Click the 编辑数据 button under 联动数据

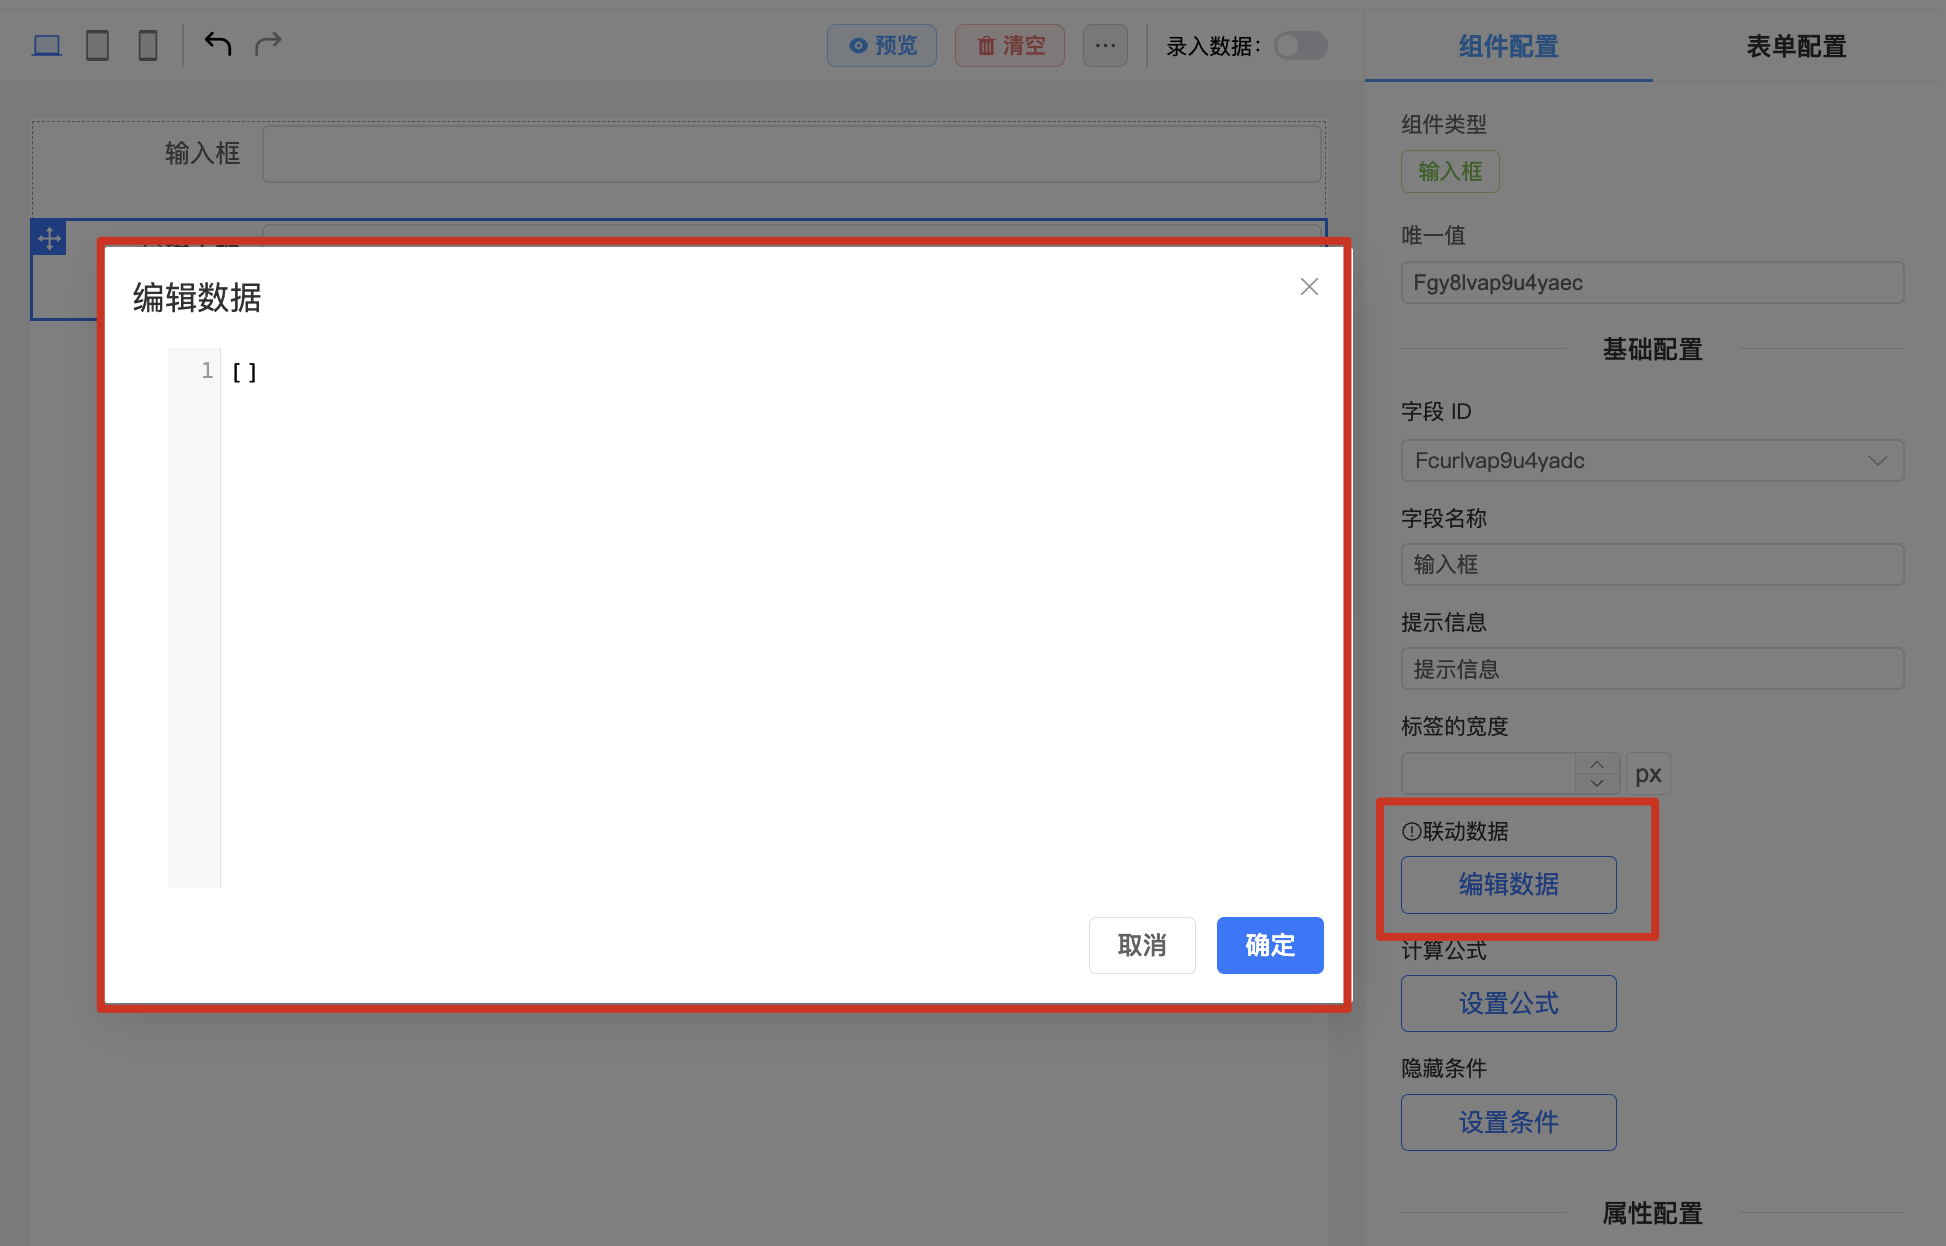click(x=1508, y=884)
